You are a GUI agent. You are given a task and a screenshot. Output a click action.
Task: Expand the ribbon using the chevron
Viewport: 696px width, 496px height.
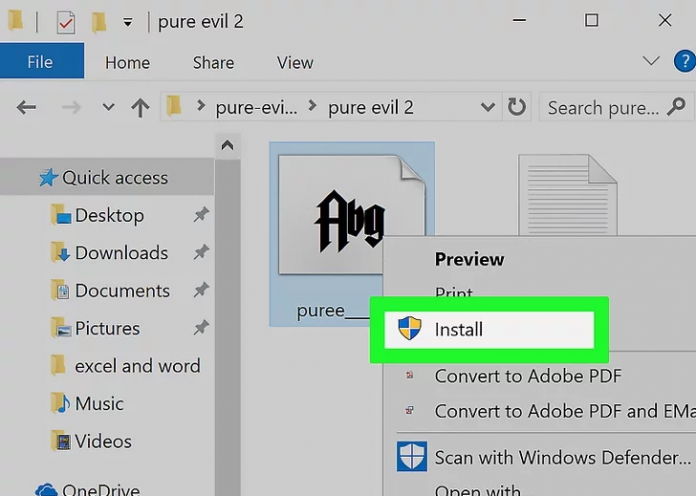[651, 61]
